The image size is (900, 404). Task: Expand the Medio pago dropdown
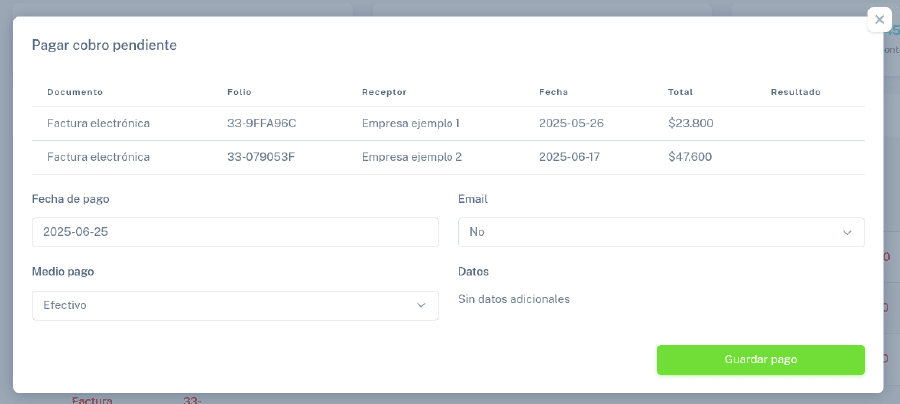[x=234, y=306]
